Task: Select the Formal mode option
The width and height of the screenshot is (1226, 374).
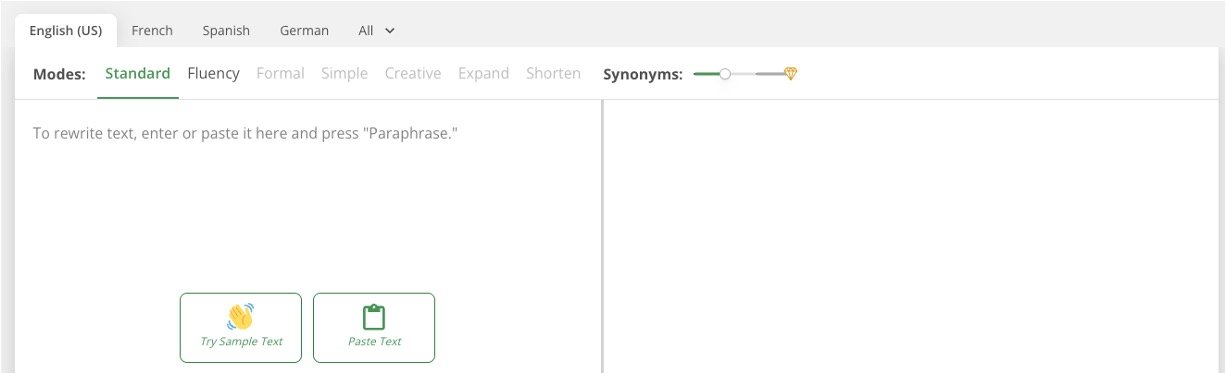Action: pyautogui.click(x=280, y=73)
